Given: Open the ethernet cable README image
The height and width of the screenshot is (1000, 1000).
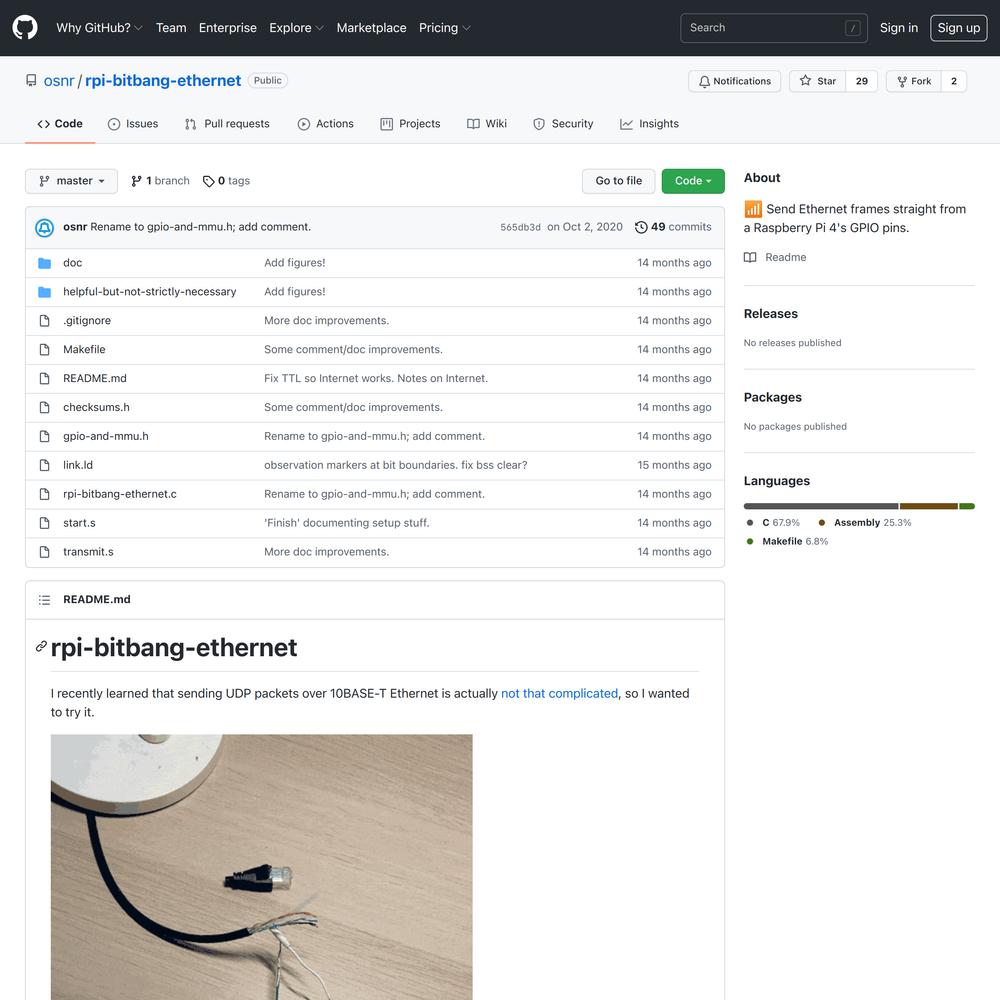Looking at the screenshot, I should 261,867.
